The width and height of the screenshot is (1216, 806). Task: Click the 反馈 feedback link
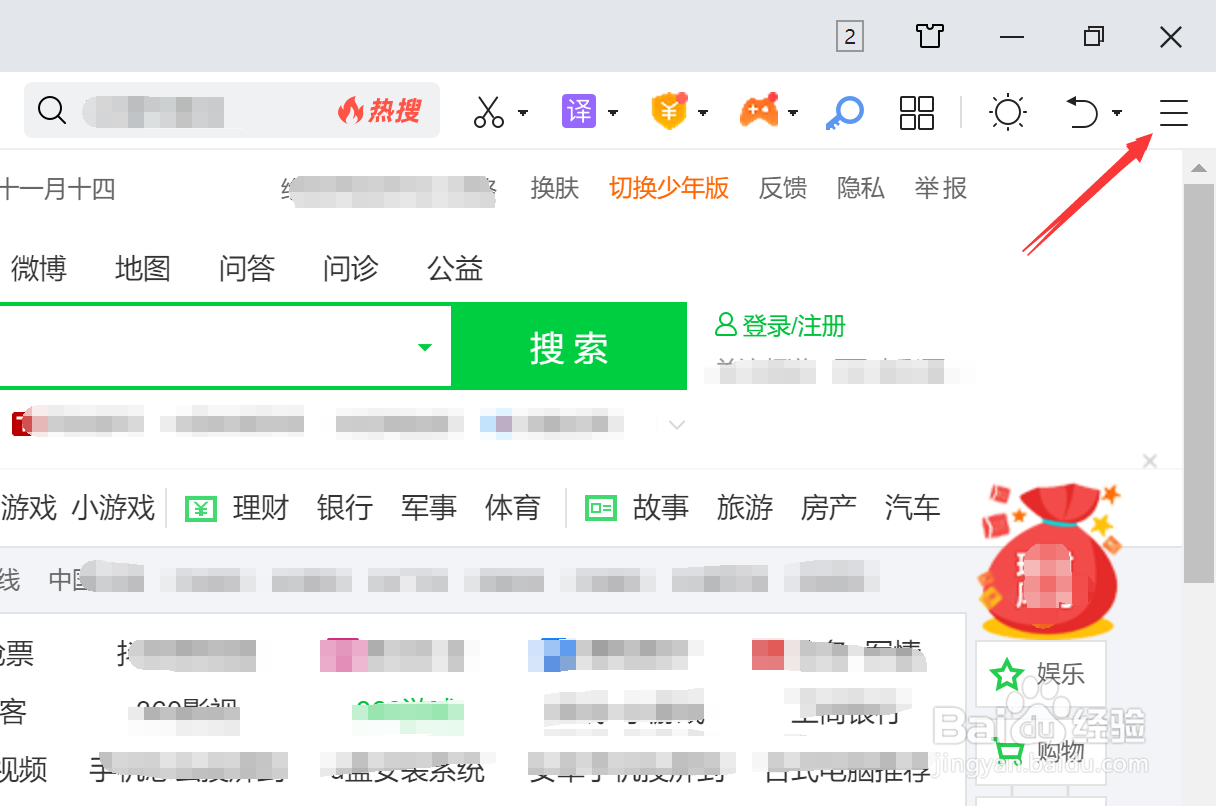782,188
